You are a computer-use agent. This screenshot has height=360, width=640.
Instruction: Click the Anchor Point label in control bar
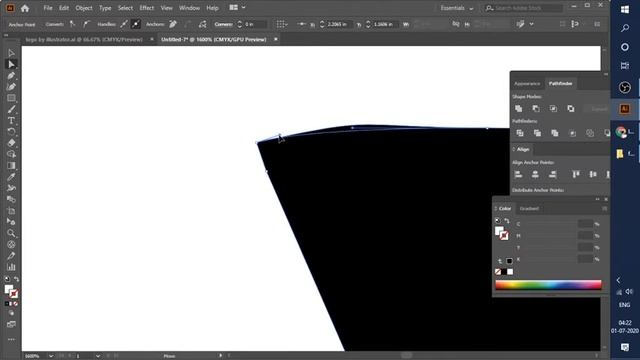[22, 24]
